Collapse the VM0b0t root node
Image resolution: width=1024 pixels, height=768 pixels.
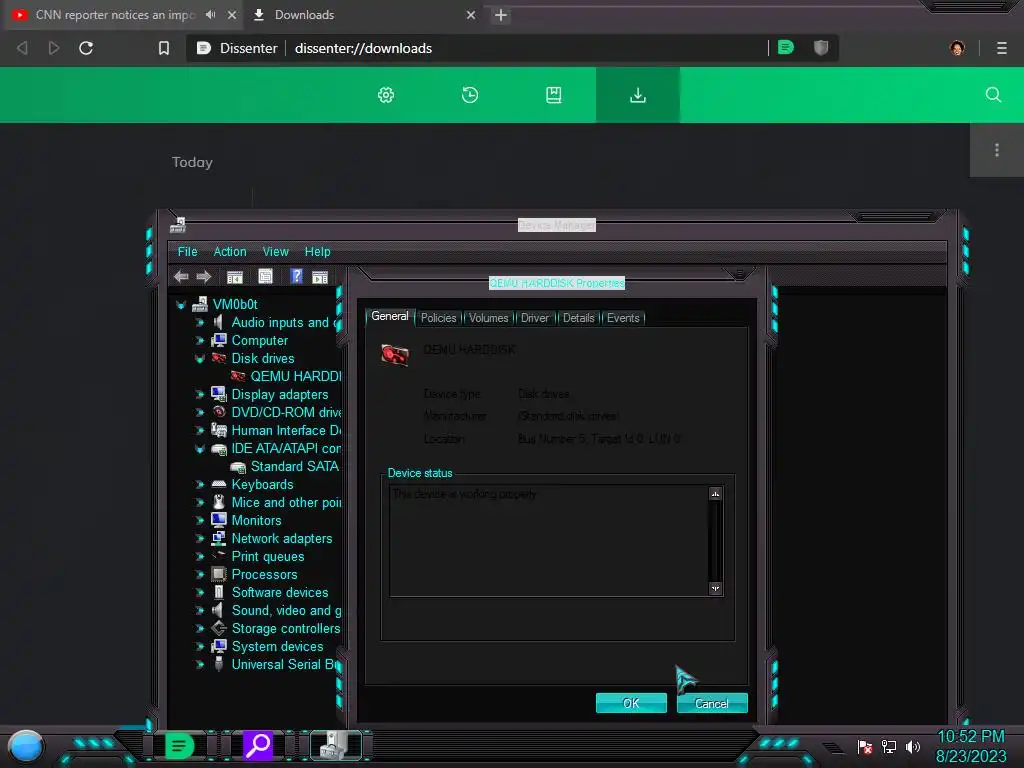pos(181,305)
